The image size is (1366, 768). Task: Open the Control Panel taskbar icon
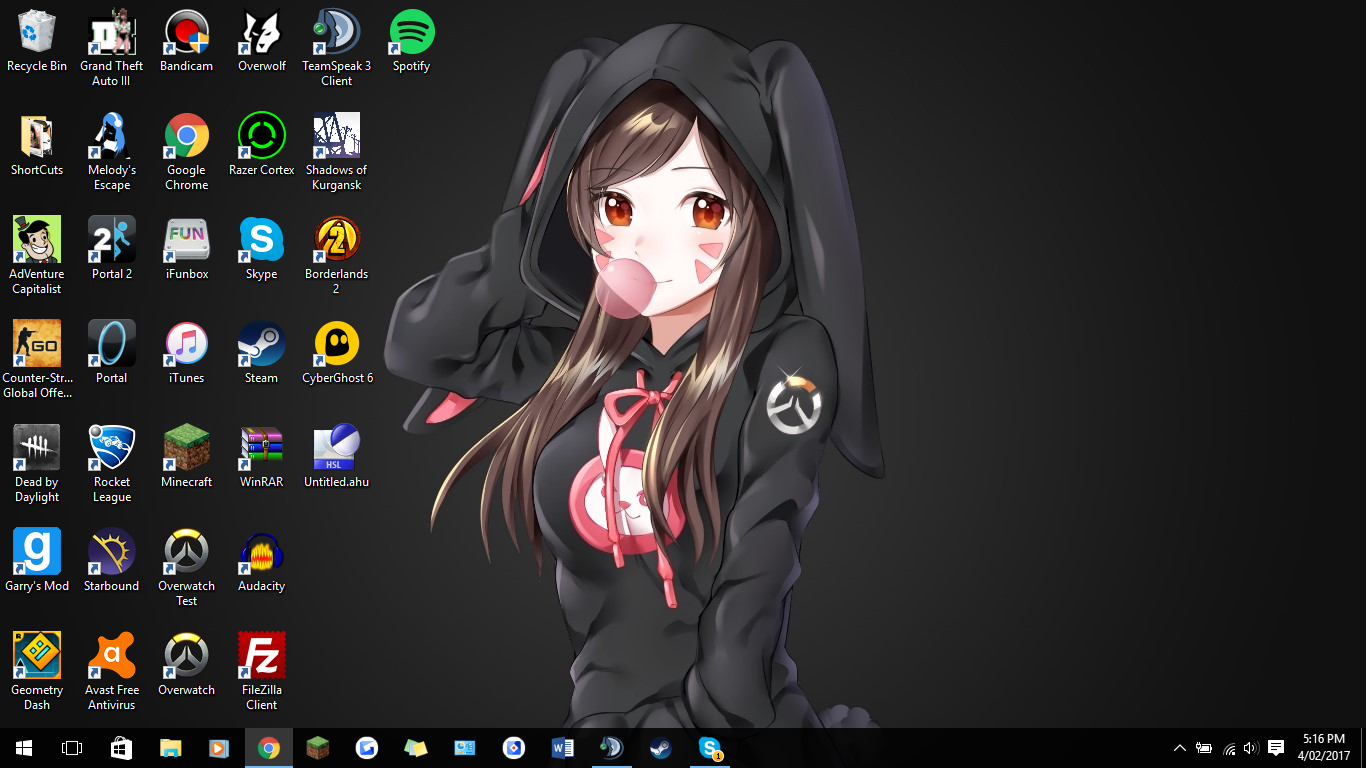464,748
